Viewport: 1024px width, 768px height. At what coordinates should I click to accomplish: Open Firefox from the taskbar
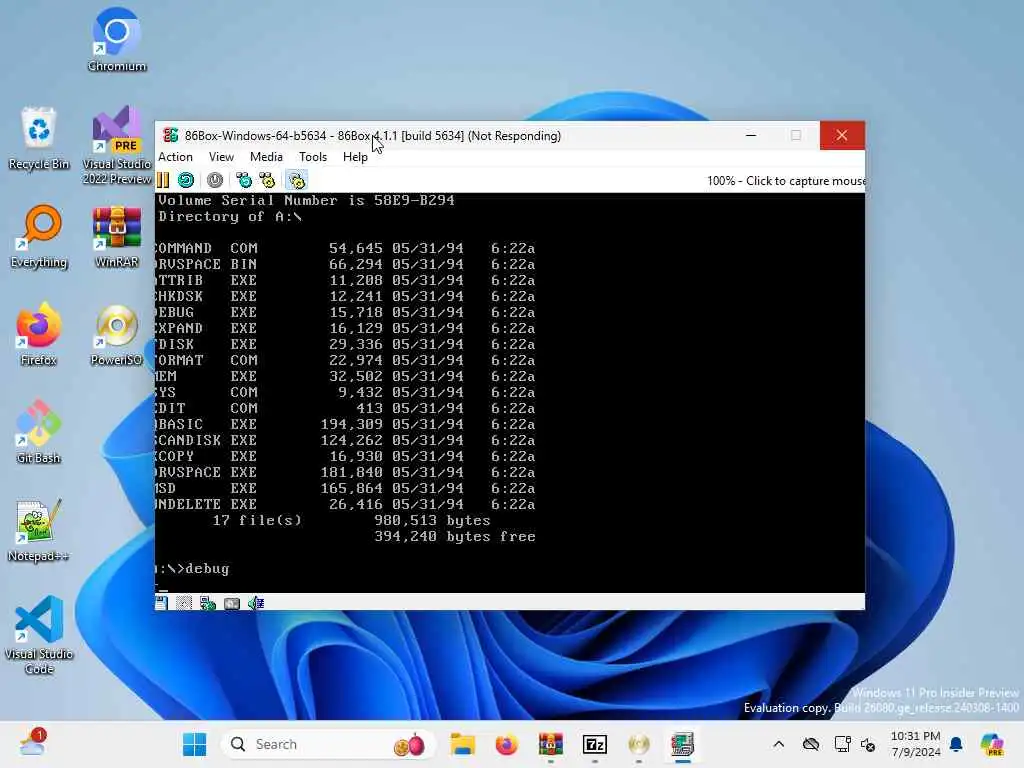pos(506,744)
